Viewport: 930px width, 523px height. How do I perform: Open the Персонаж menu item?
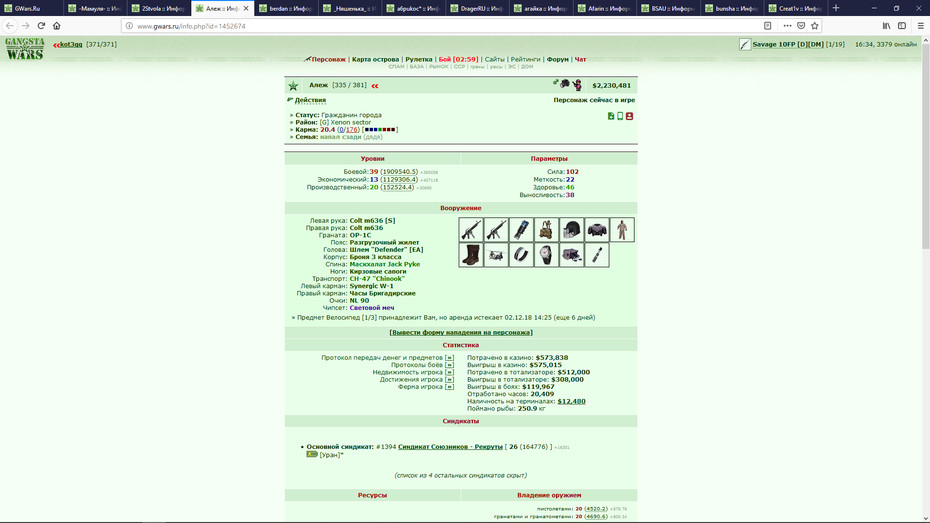coord(329,59)
